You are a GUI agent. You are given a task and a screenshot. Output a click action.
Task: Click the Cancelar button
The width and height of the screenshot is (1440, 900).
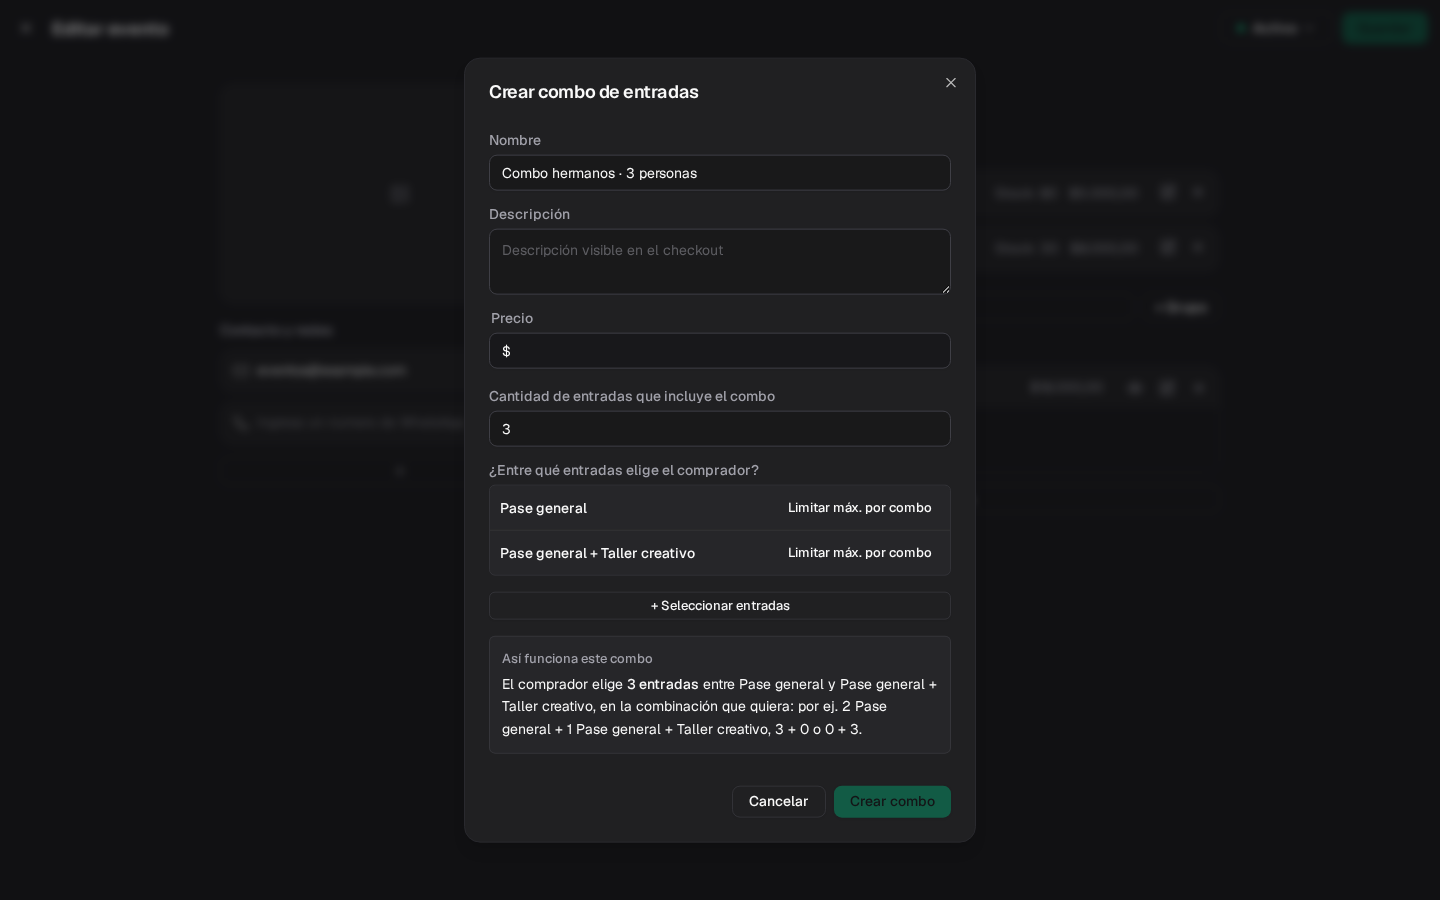pos(779,802)
